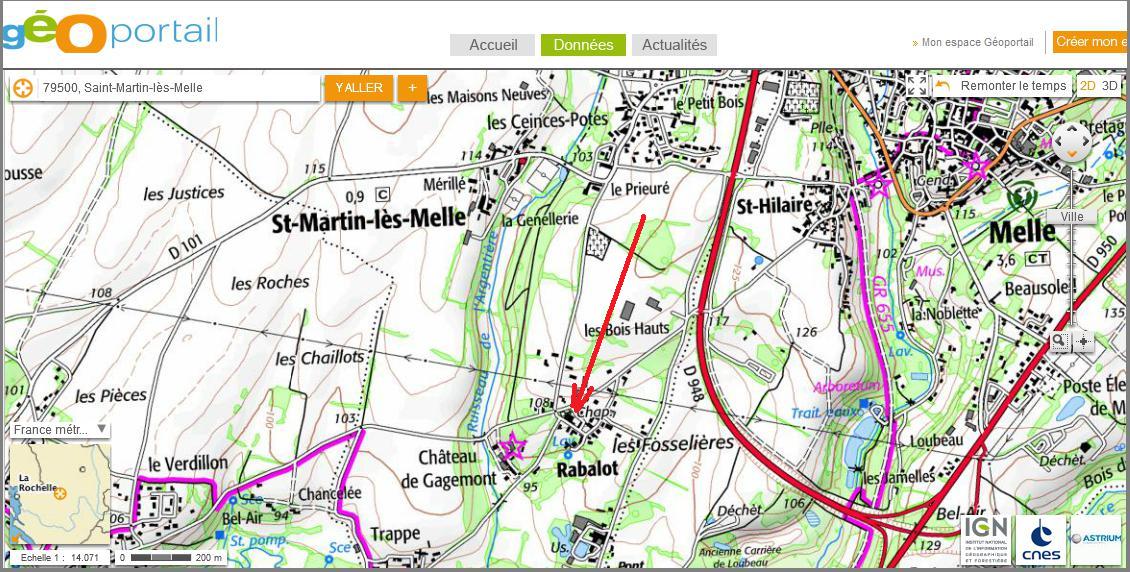Image resolution: width=1130 pixels, height=572 pixels.
Task: Open the Accueil tab
Action: click(493, 45)
